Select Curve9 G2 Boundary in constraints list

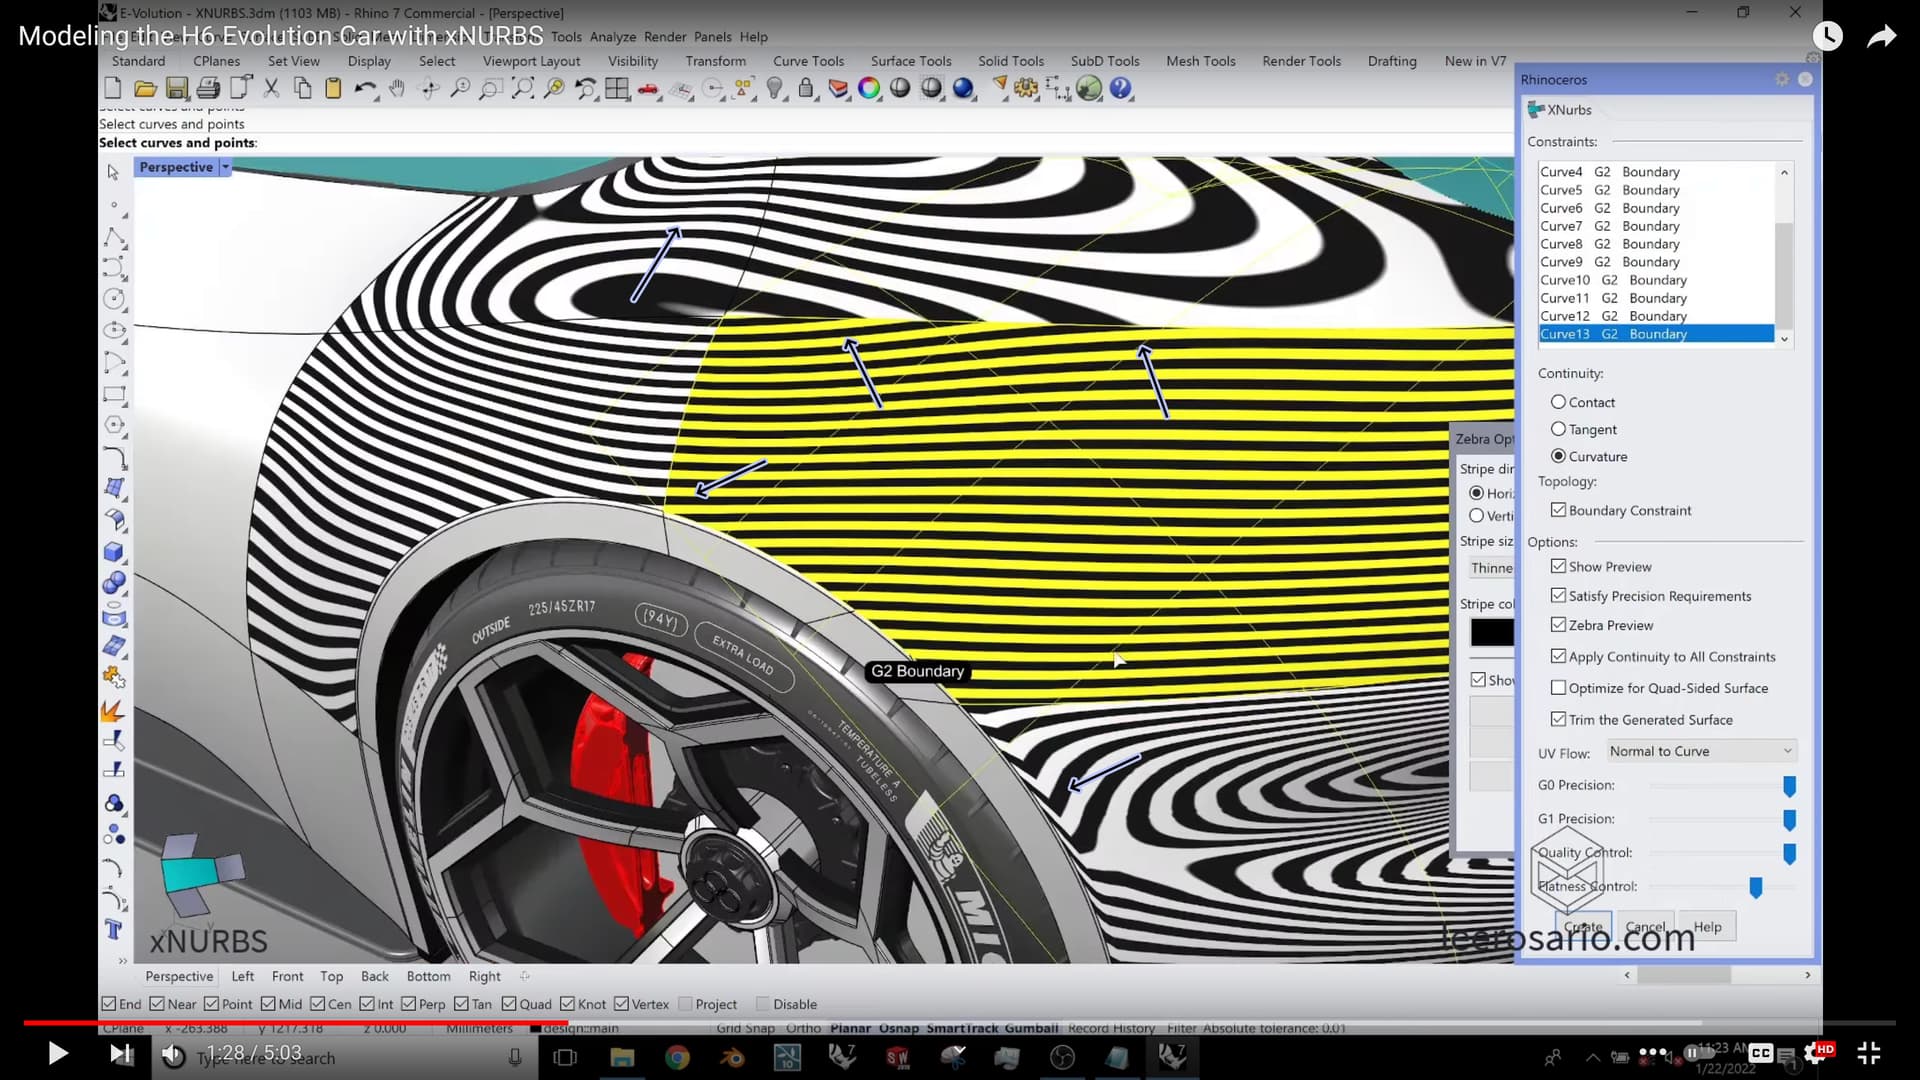[1656, 262]
